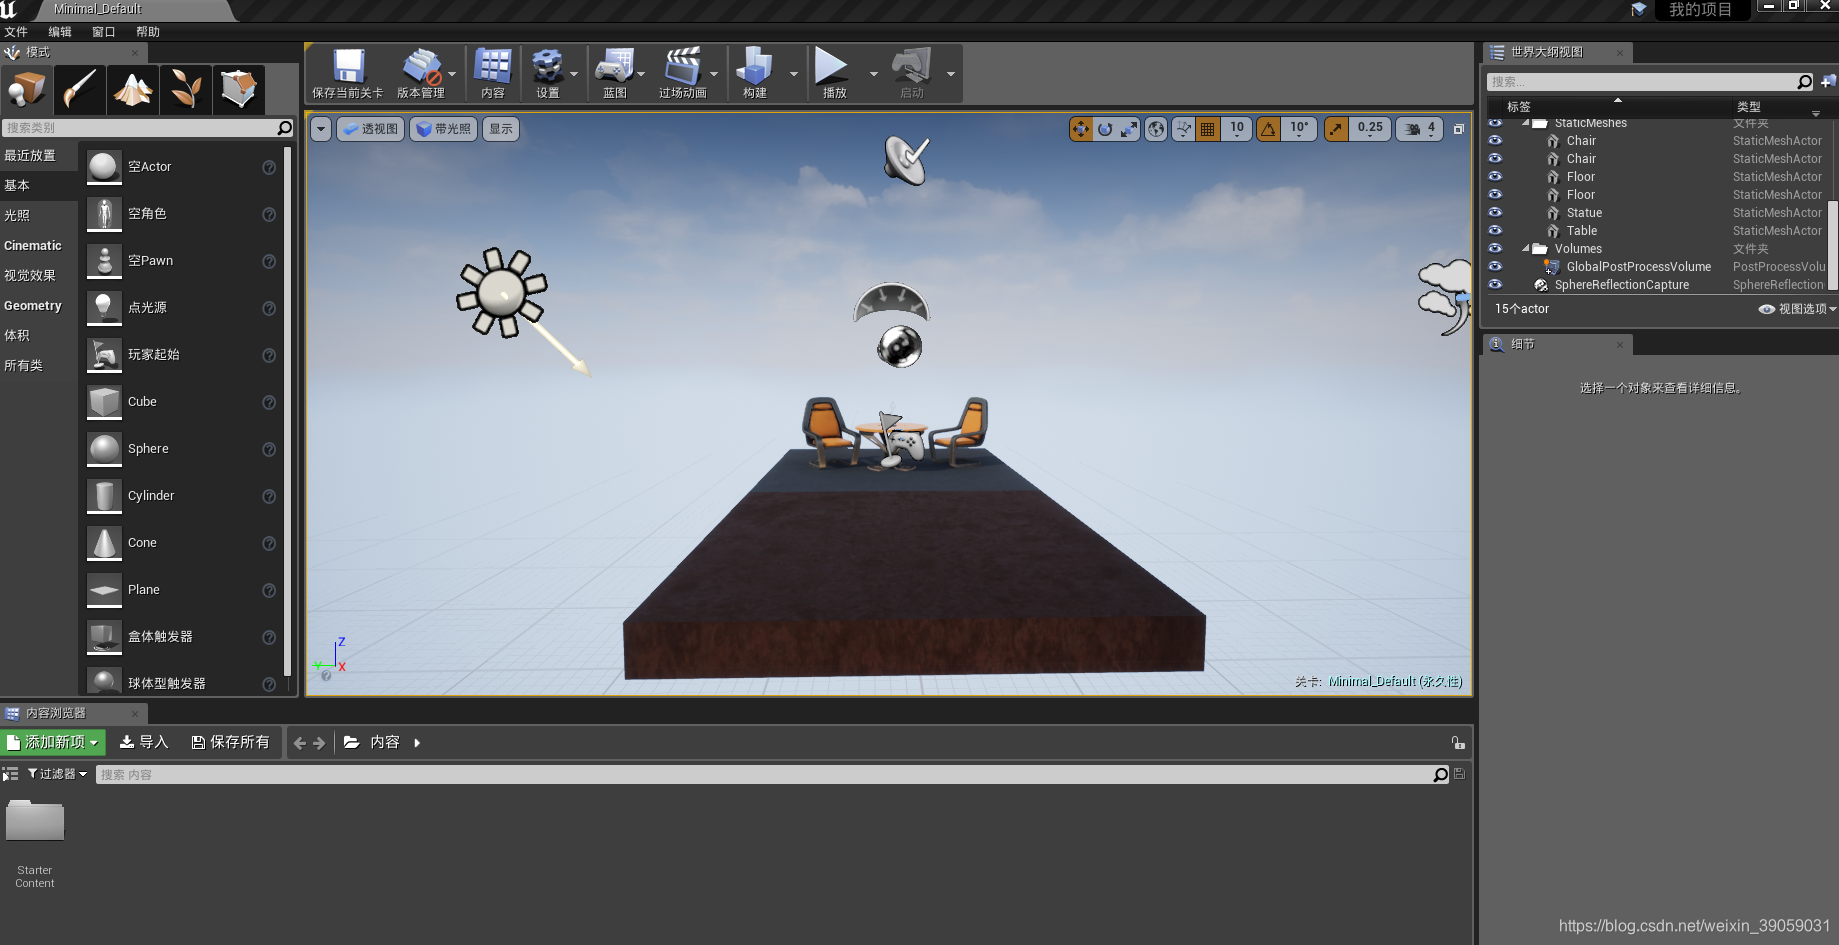Collapse the Volumes folder in outliner
The width and height of the screenshot is (1839, 945).
click(x=1525, y=249)
